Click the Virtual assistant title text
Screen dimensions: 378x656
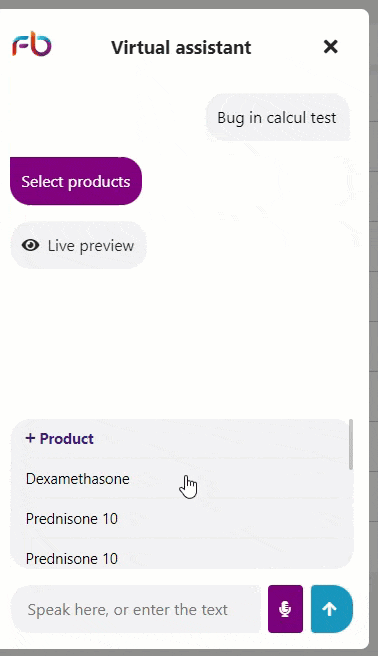point(181,47)
